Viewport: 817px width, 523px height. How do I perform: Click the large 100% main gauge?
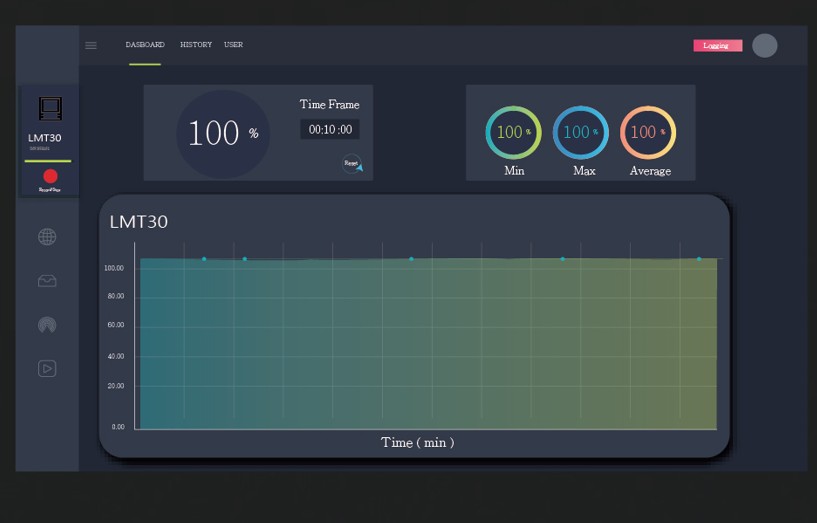223,133
